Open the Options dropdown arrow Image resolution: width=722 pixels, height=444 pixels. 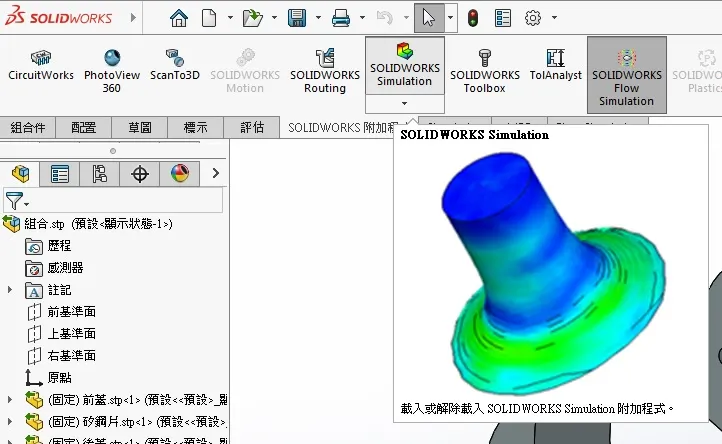tap(554, 18)
